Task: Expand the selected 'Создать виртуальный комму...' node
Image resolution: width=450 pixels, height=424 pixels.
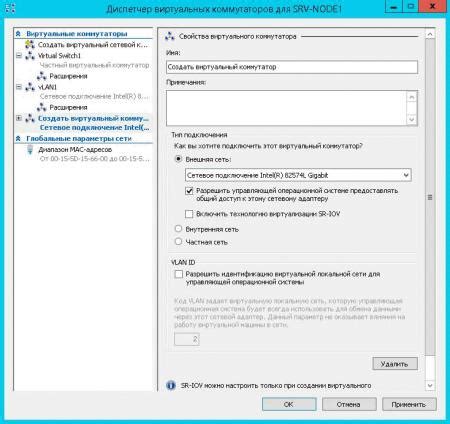Action: (x=19, y=118)
